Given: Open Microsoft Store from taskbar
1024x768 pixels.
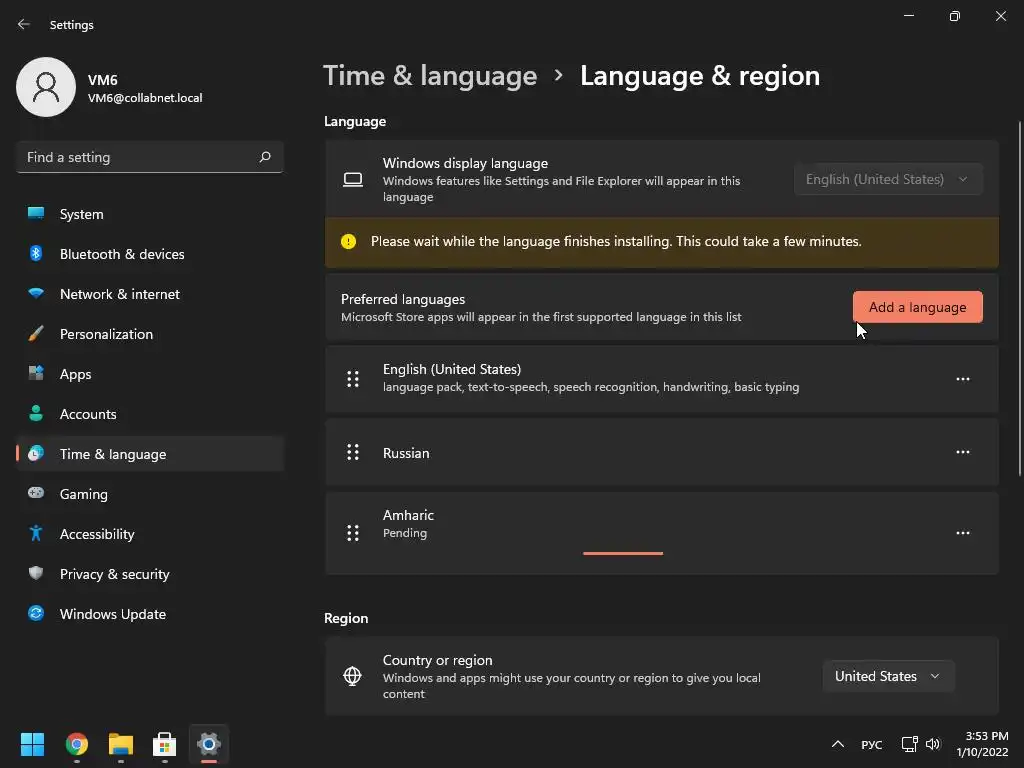Looking at the screenshot, I should pyautogui.click(x=165, y=744).
